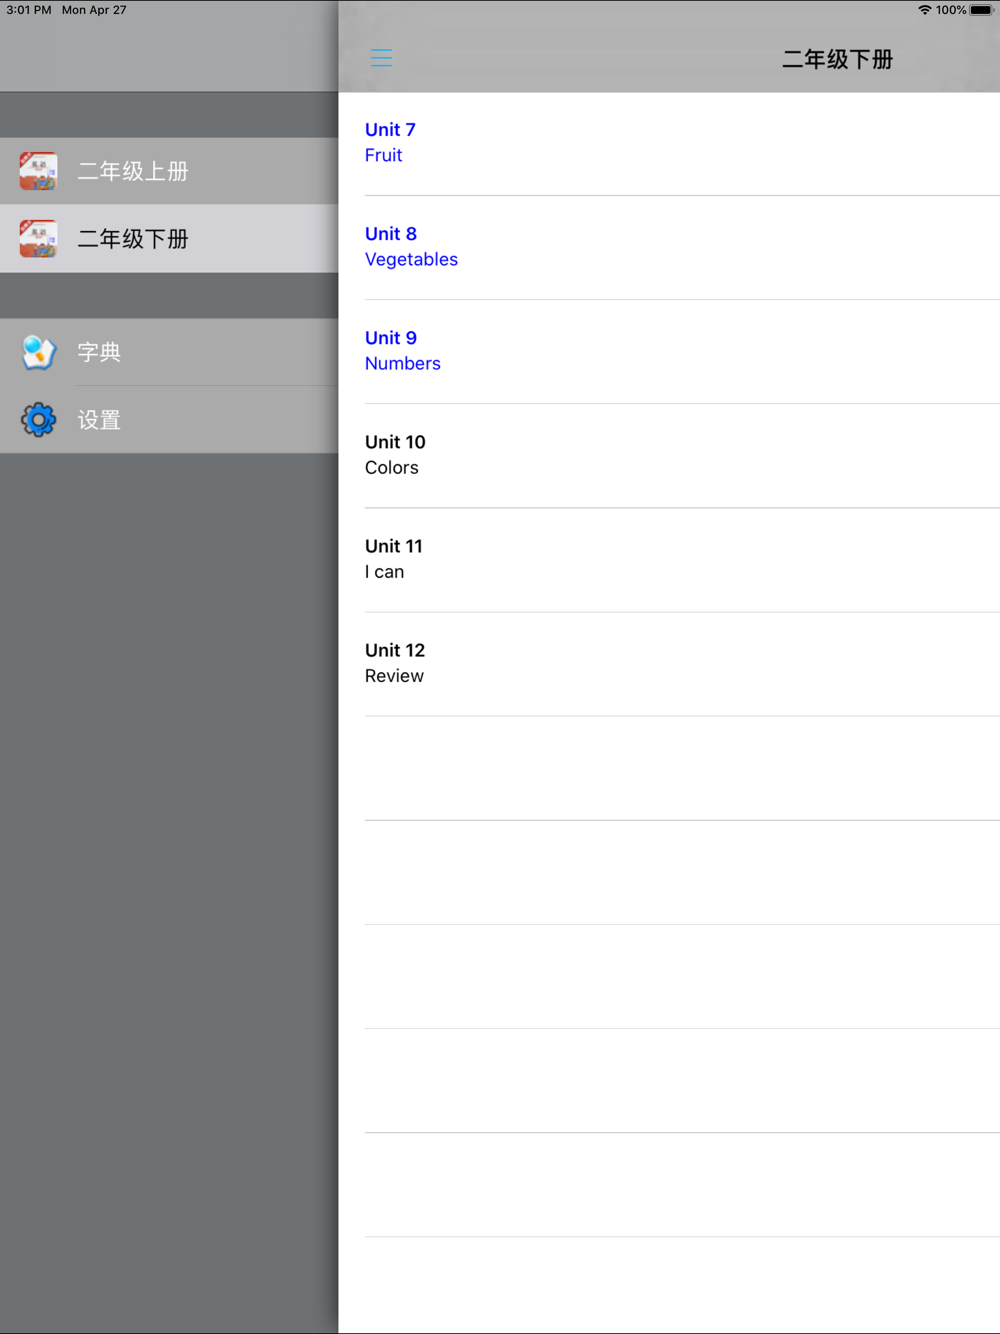Tap the Mon Apr 27 date
This screenshot has height=1334, width=1000.
coord(94,10)
